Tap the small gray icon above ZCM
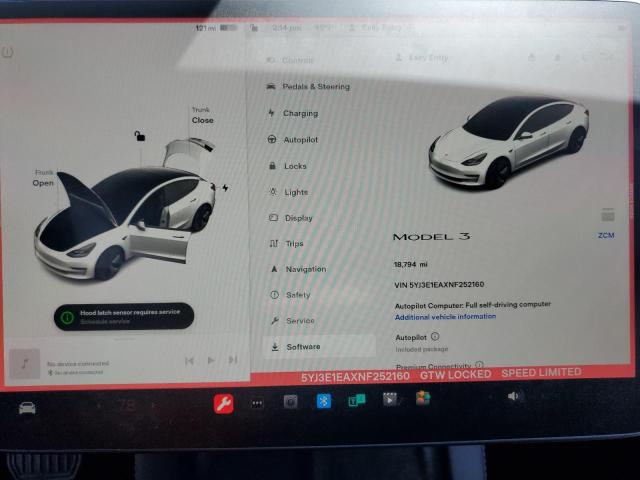The width and height of the screenshot is (640, 480). pos(608,215)
